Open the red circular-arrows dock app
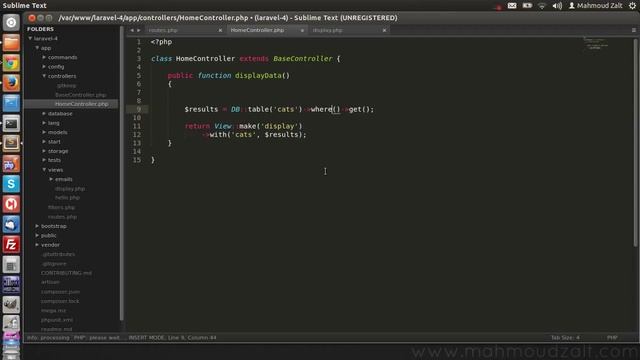Viewport: 640px width, 360px height. pyautogui.click(x=11, y=204)
